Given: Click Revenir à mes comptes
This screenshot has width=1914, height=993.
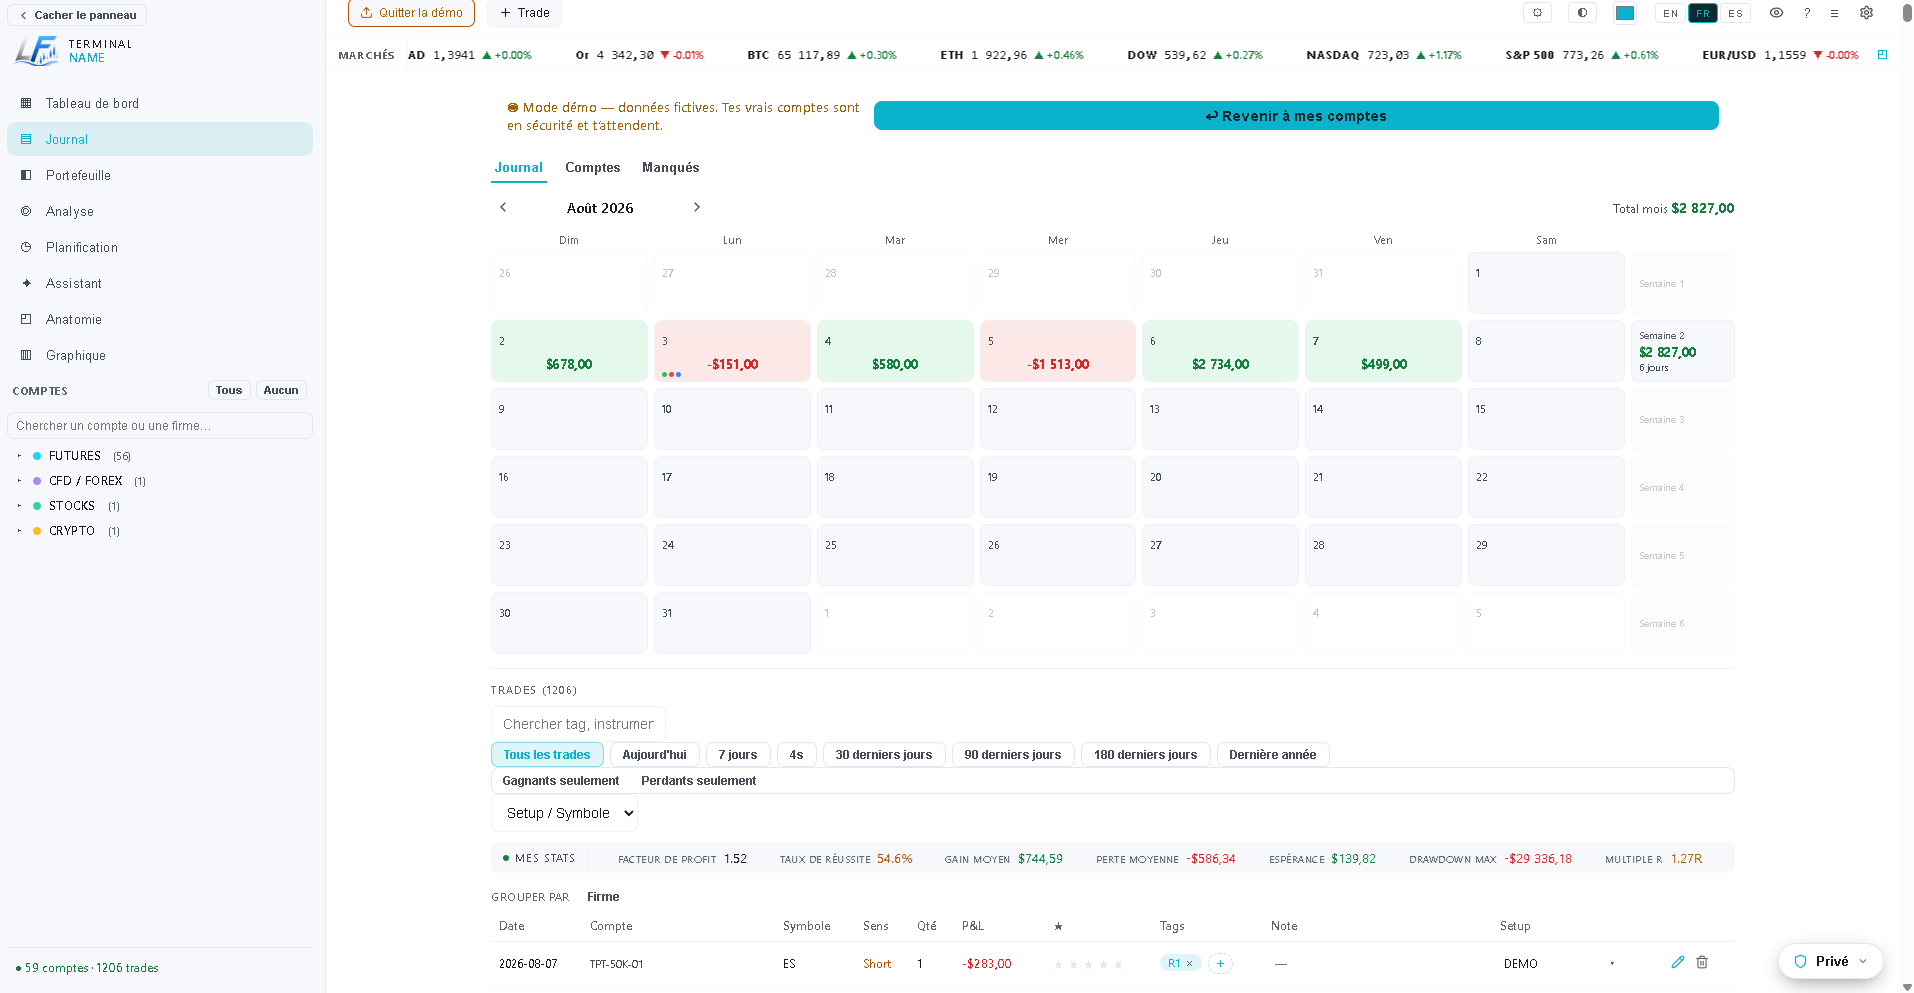Looking at the screenshot, I should pyautogui.click(x=1296, y=116).
